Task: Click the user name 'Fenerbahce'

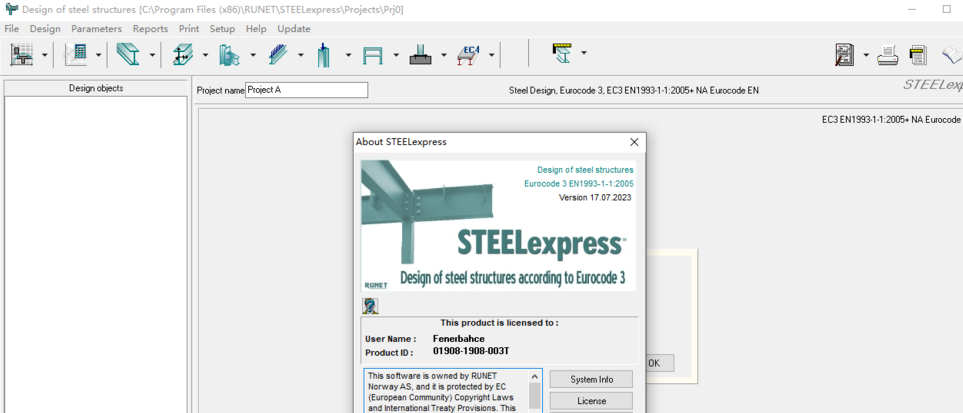Action: (x=459, y=339)
